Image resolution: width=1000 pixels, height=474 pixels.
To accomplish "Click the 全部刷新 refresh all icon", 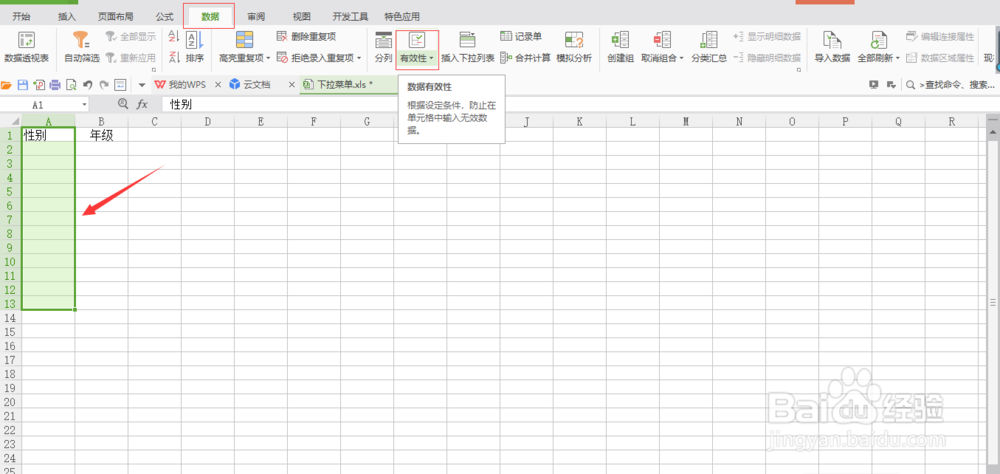I will point(879,40).
